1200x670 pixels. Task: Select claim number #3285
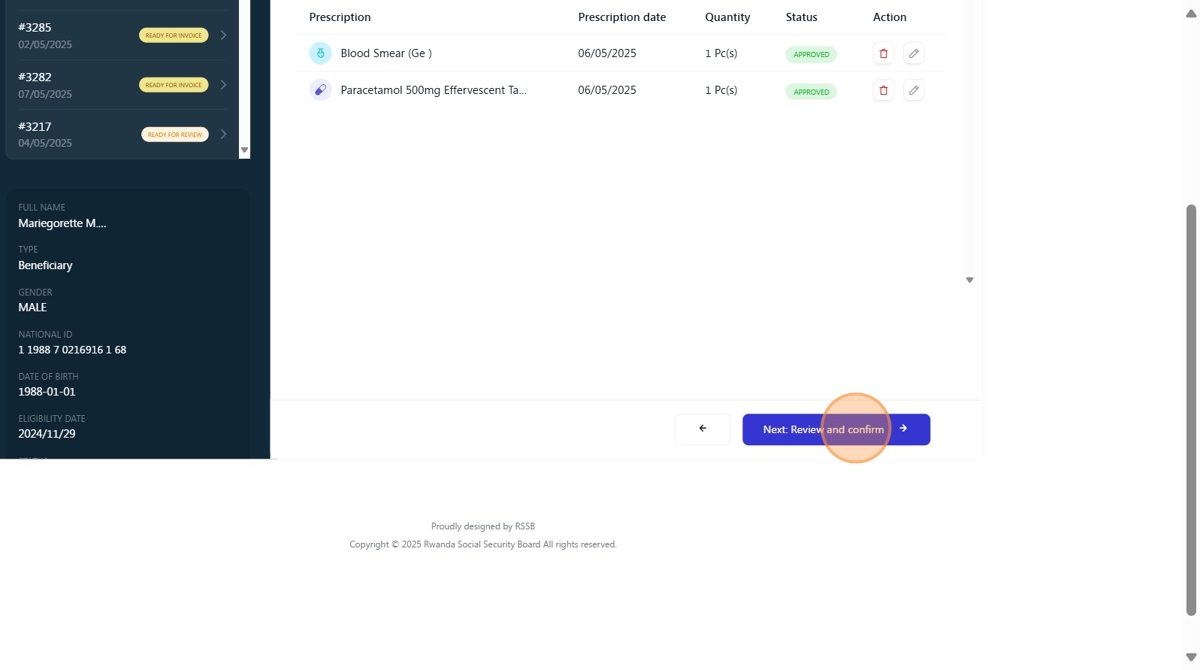pos(35,27)
